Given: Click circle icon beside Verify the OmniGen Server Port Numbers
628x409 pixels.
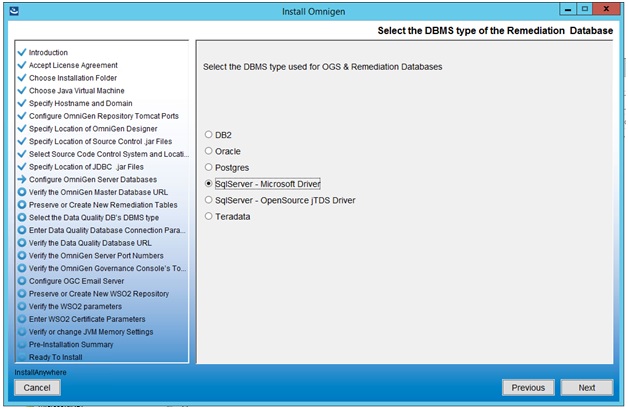Looking at the screenshot, I should coord(22,256).
